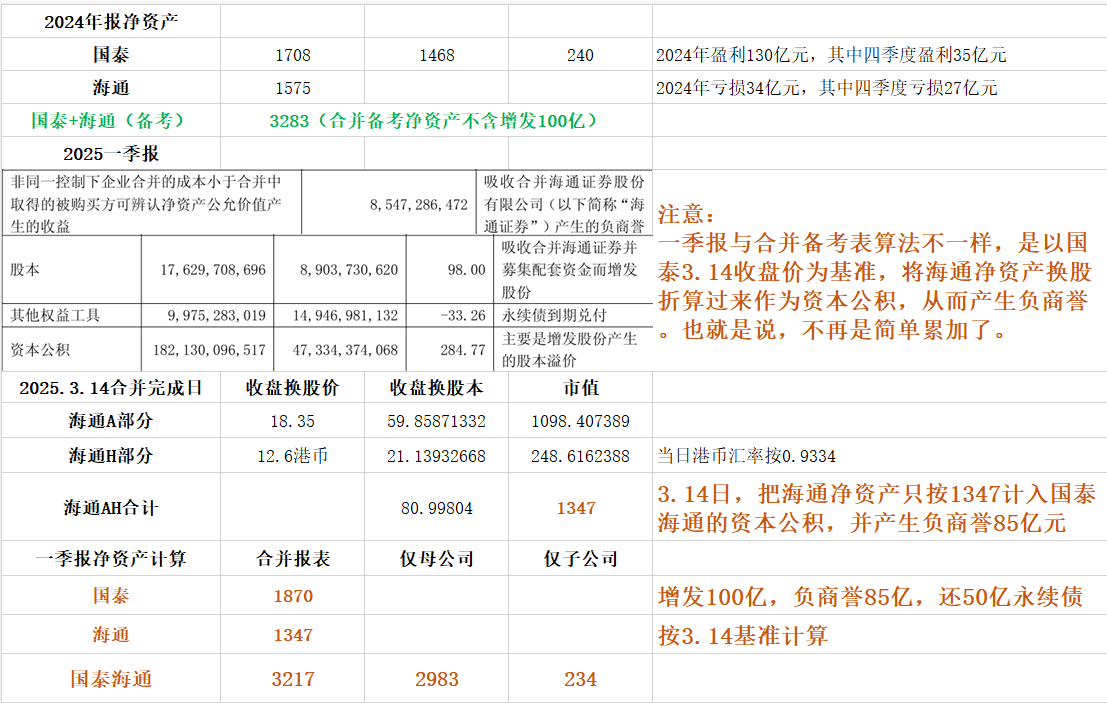Select the row label "其他权益工具"

(x=54, y=316)
